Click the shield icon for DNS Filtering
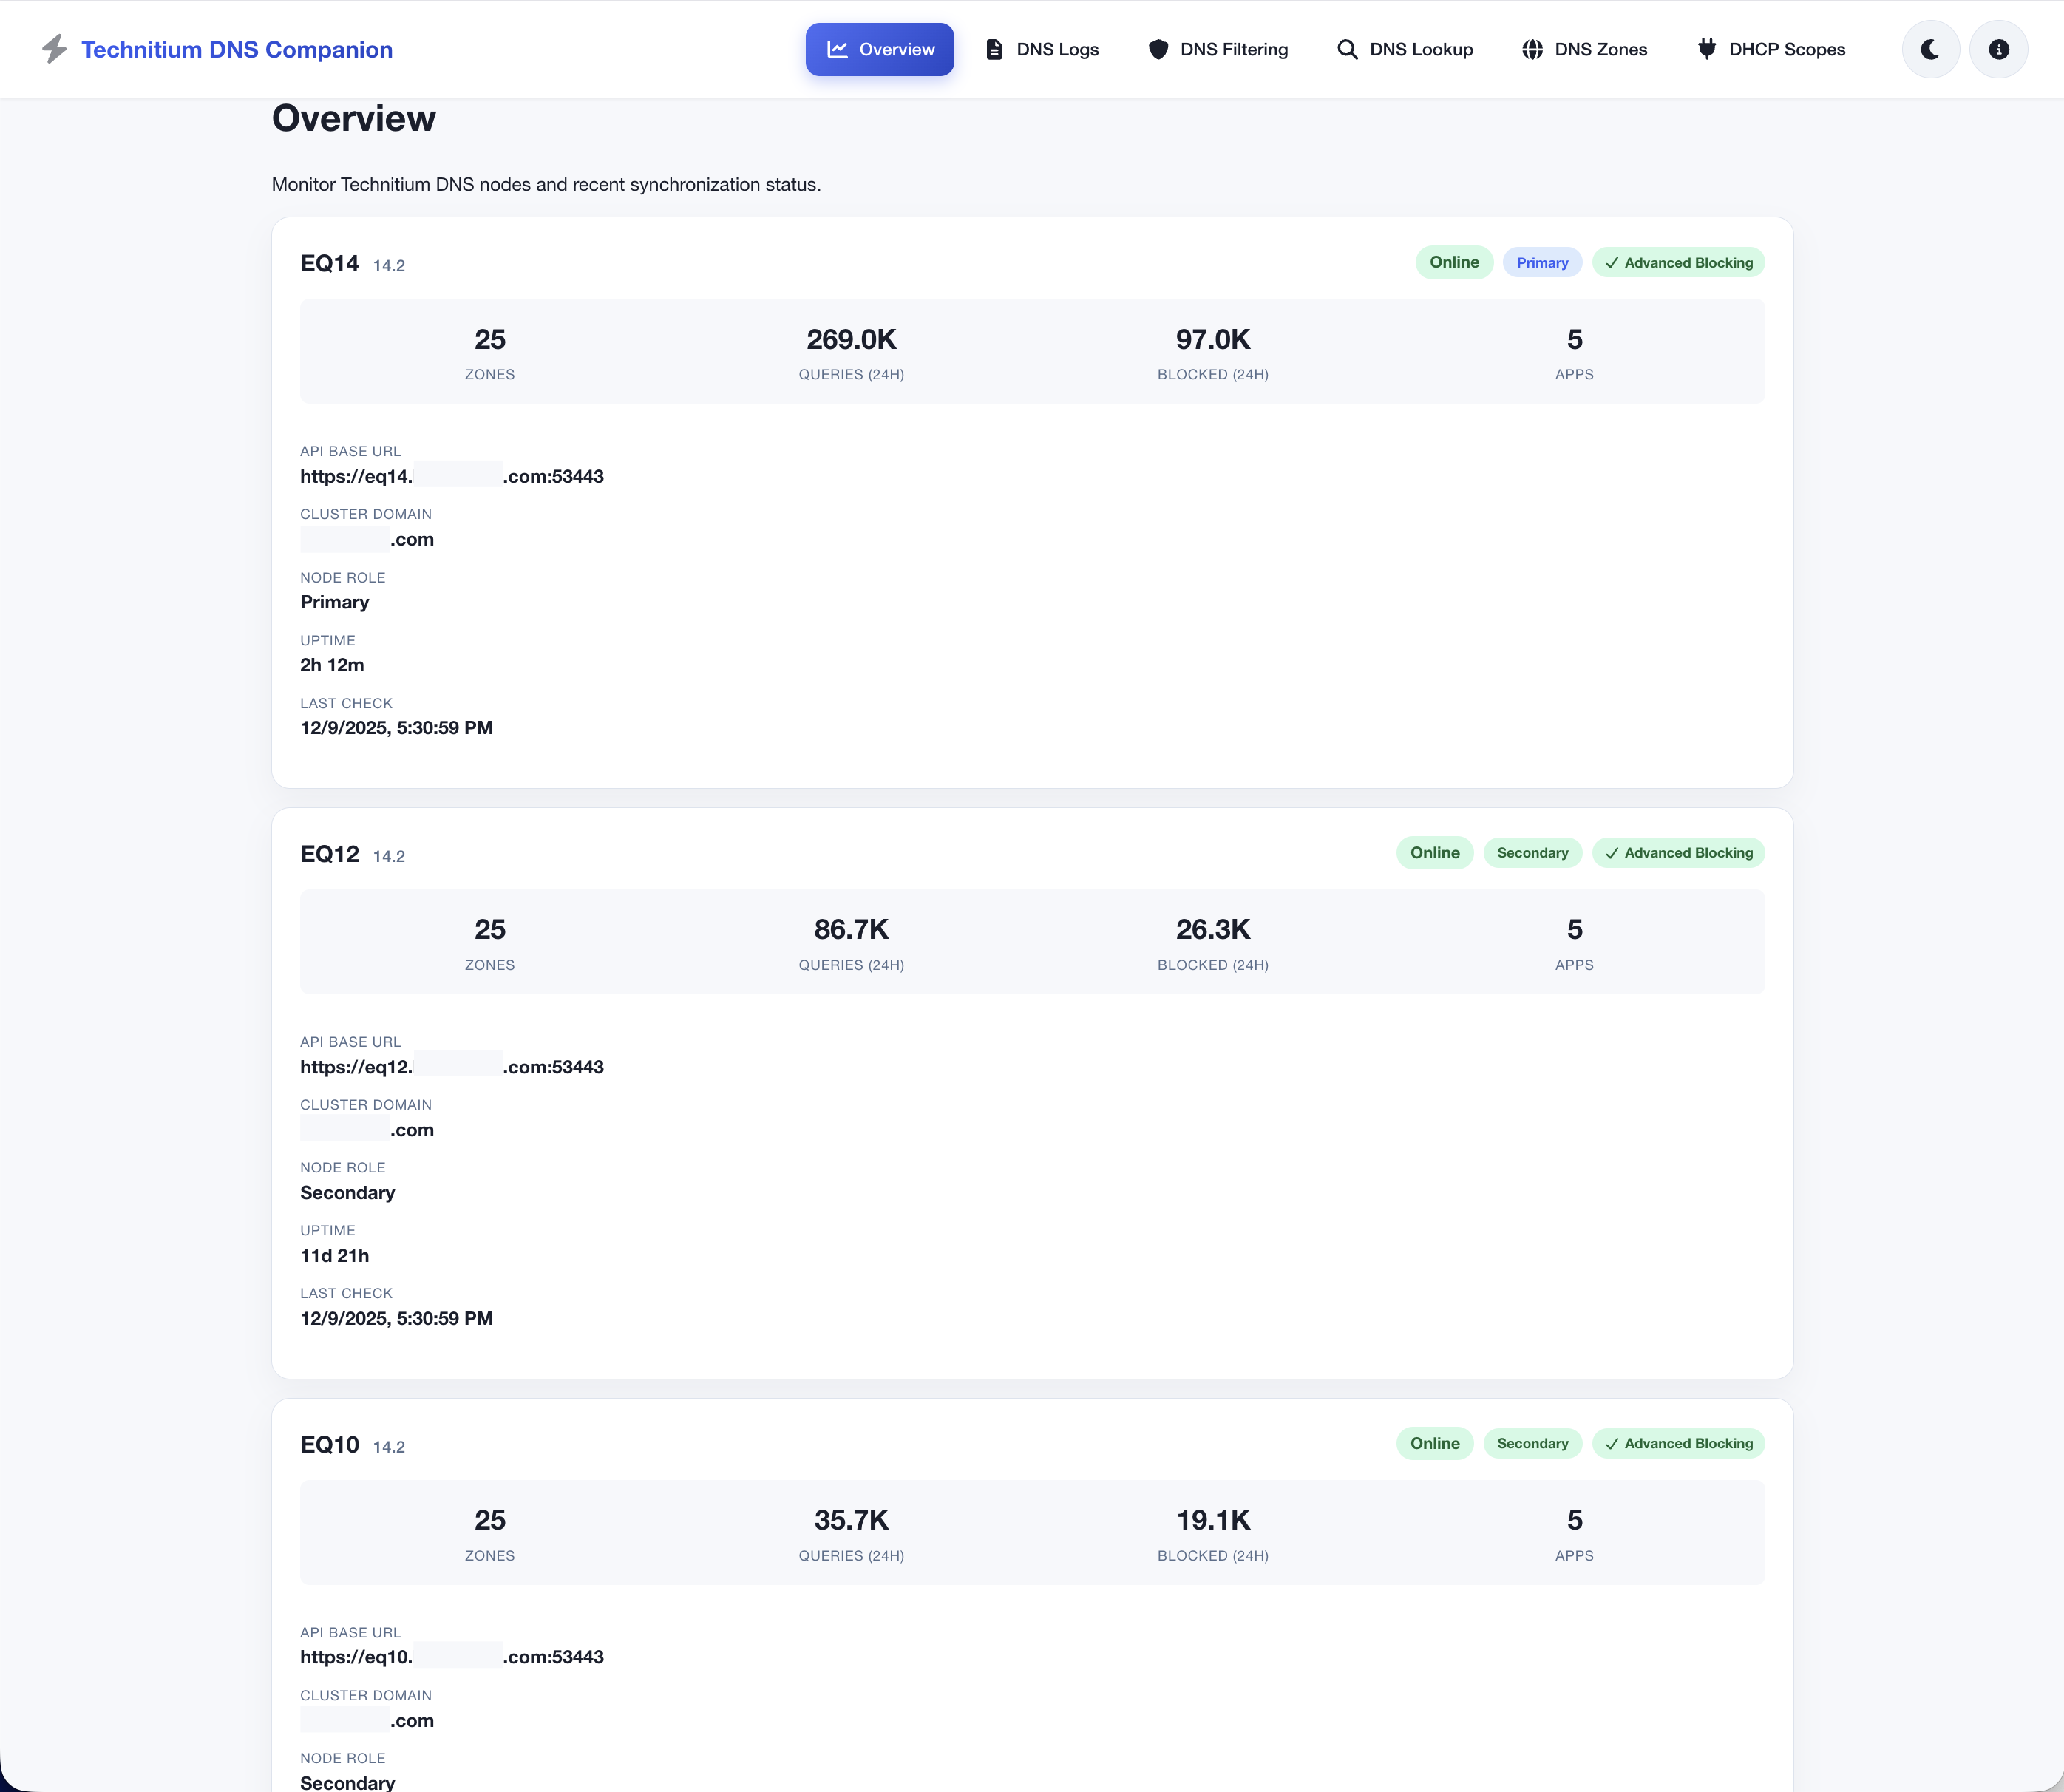Image resolution: width=2064 pixels, height=1792 pixels. point(1158,49)
